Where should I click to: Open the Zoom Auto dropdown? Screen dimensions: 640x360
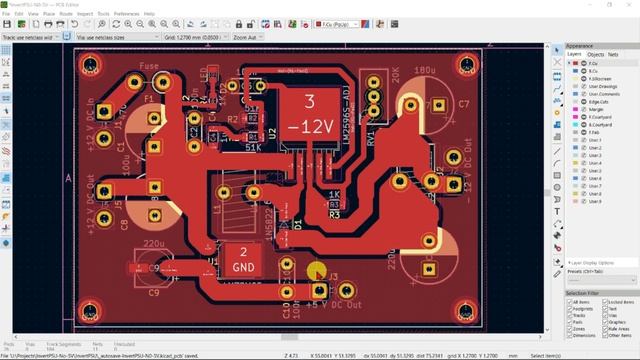point(248,37)
